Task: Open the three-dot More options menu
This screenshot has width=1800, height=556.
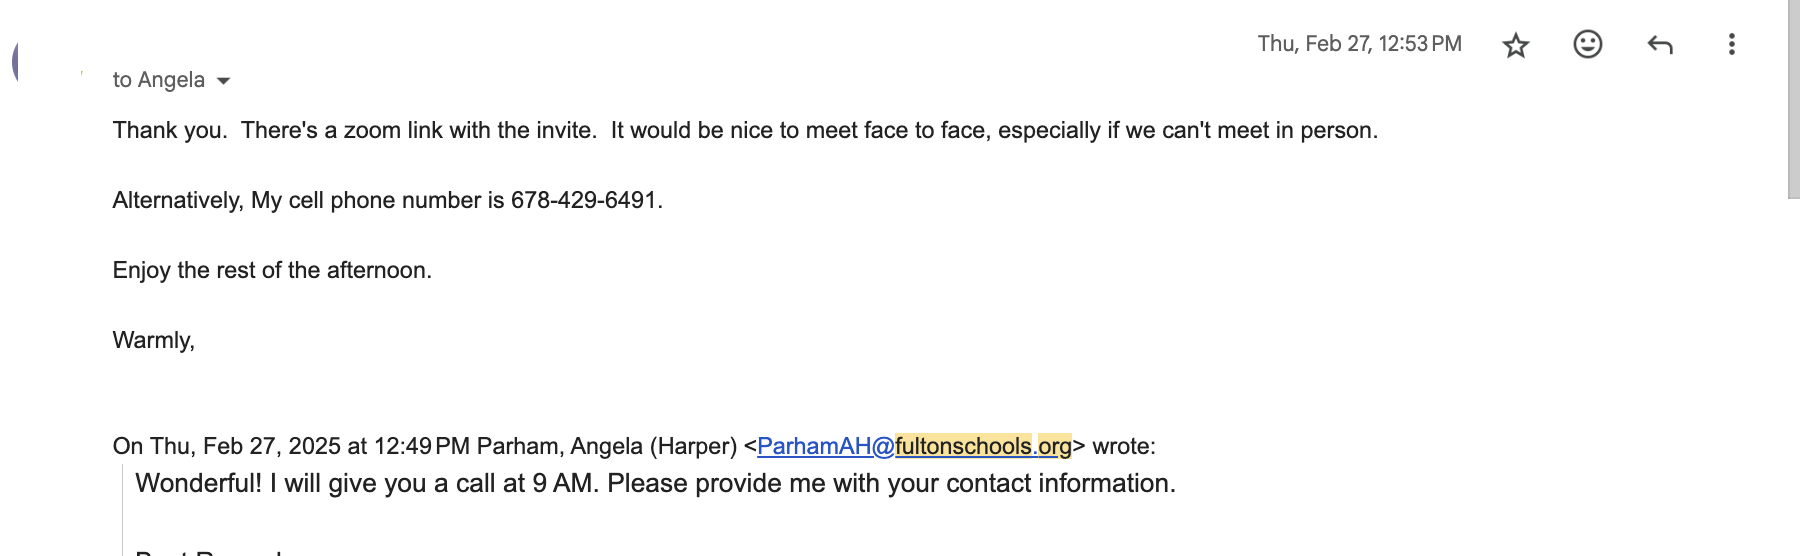Action: pyautogui.click(x=1731, y=44)
